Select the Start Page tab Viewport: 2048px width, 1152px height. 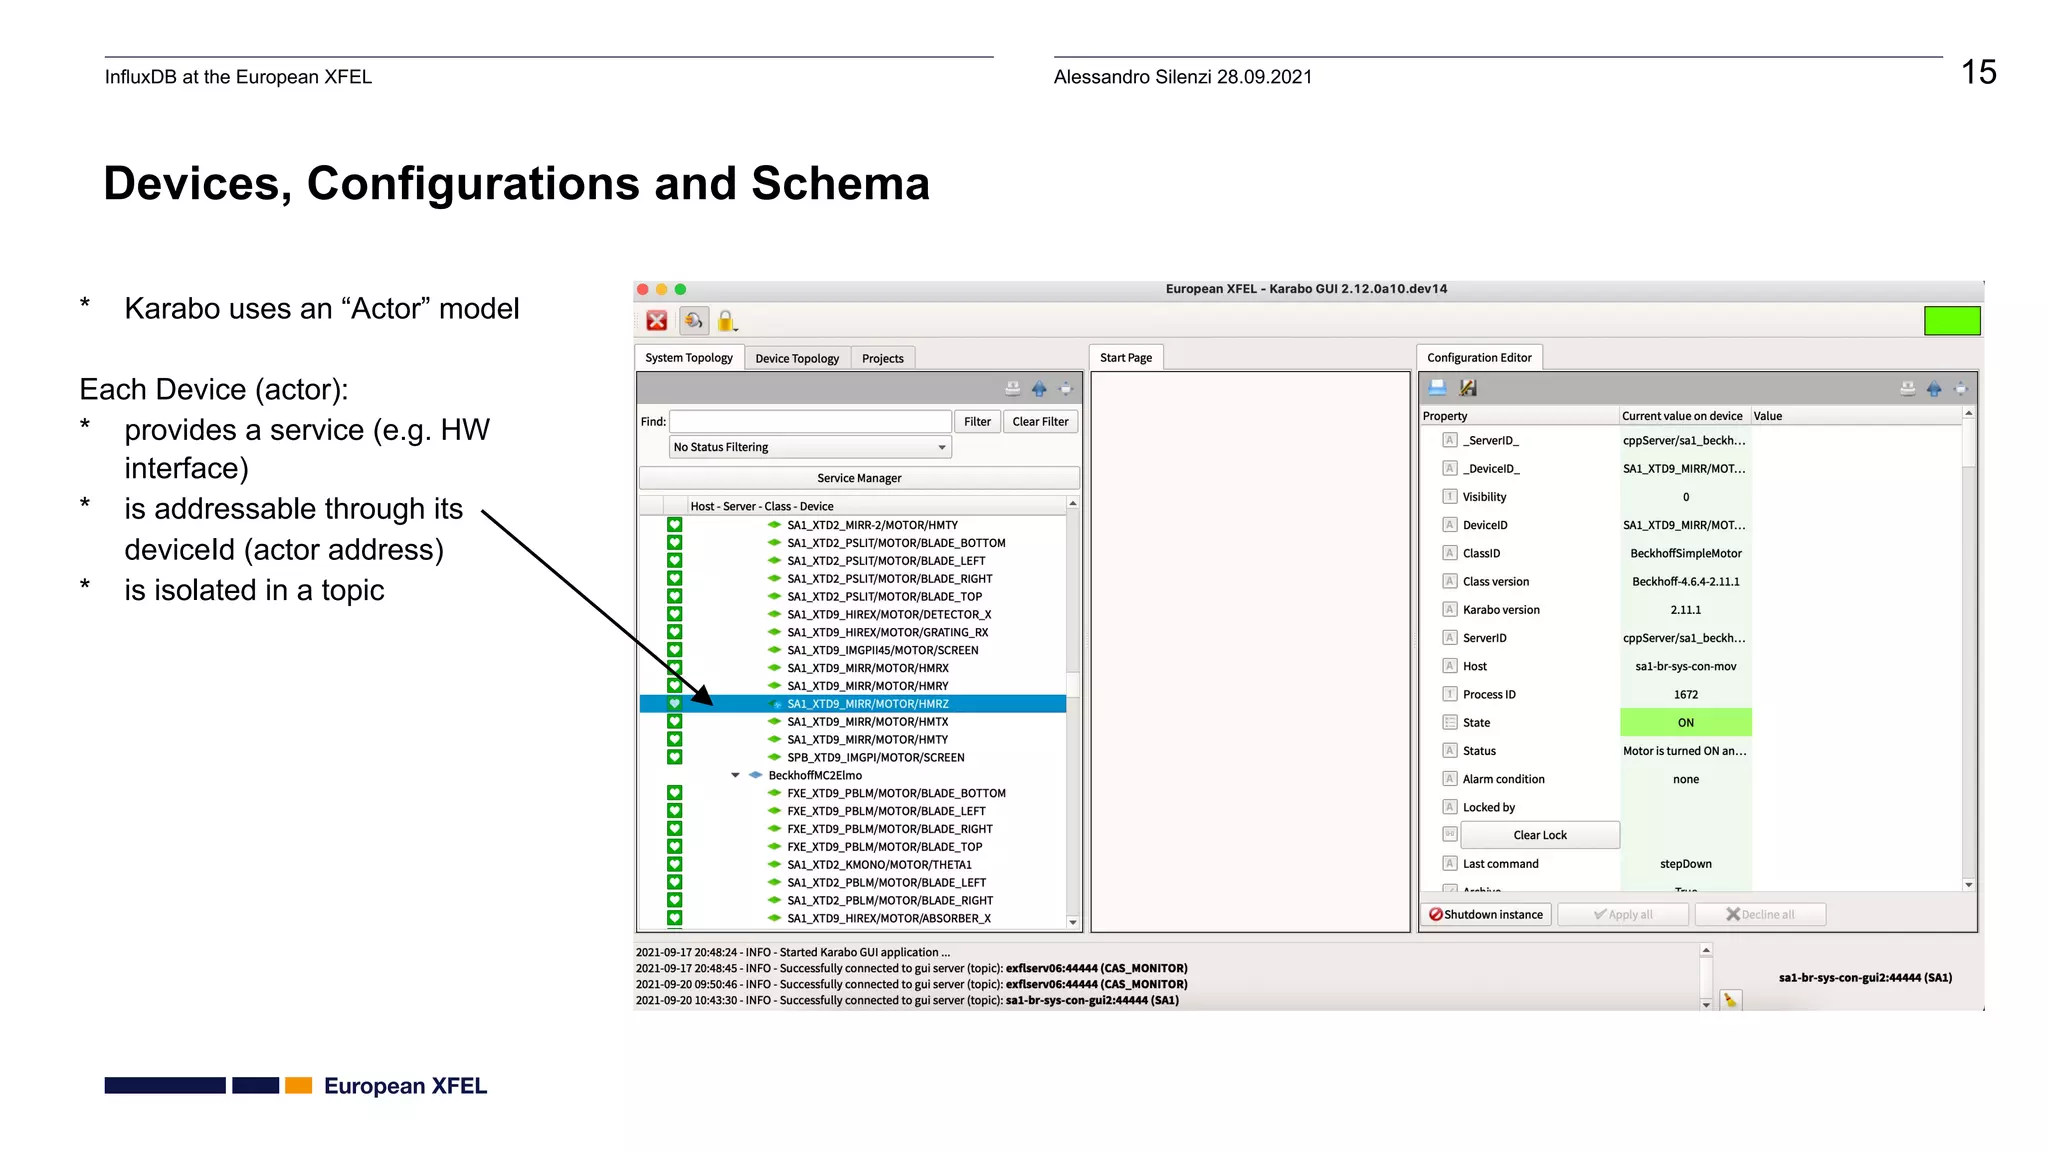[1126, 358]
